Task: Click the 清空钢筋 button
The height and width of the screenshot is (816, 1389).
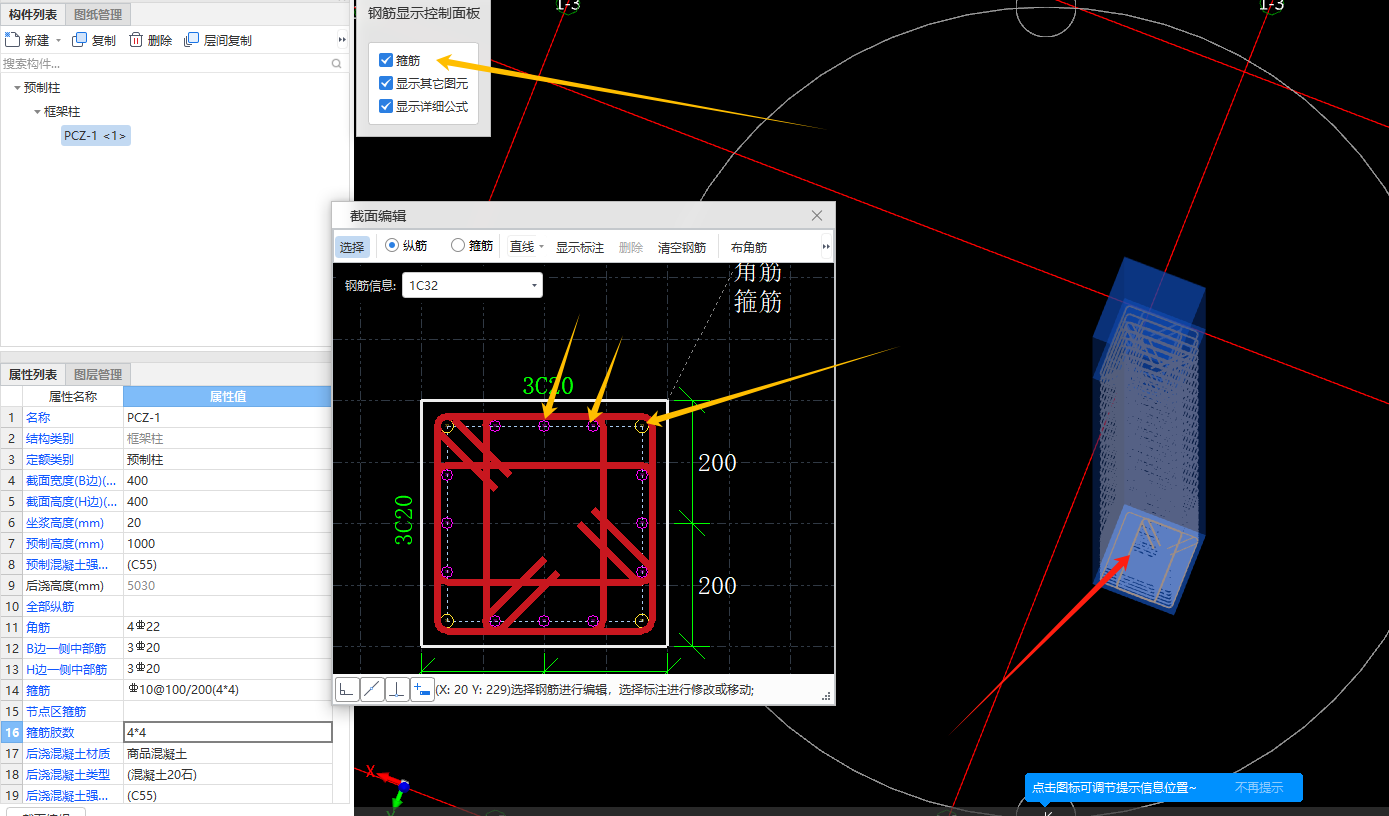Action: point(682,247)
